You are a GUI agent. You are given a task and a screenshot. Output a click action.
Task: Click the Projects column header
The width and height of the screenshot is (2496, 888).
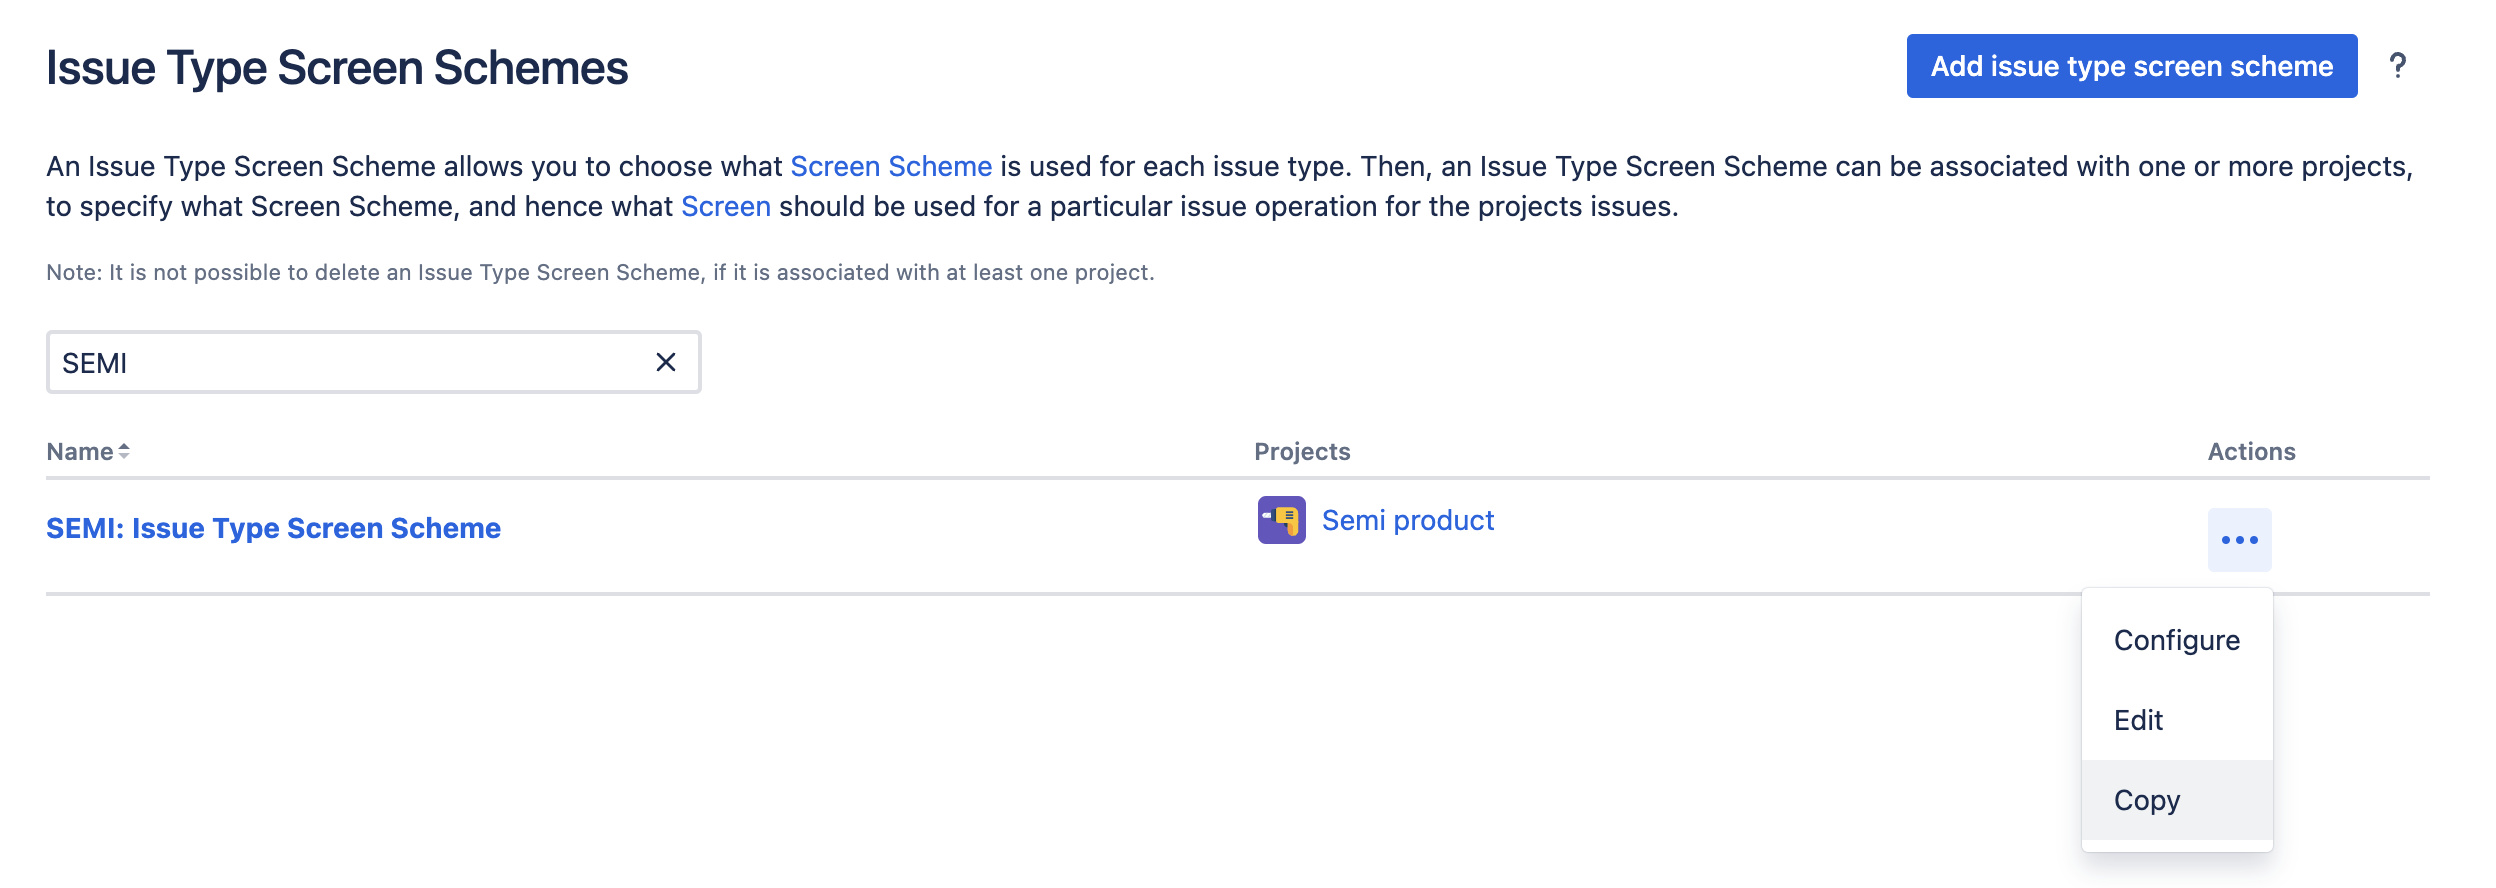1302,452
